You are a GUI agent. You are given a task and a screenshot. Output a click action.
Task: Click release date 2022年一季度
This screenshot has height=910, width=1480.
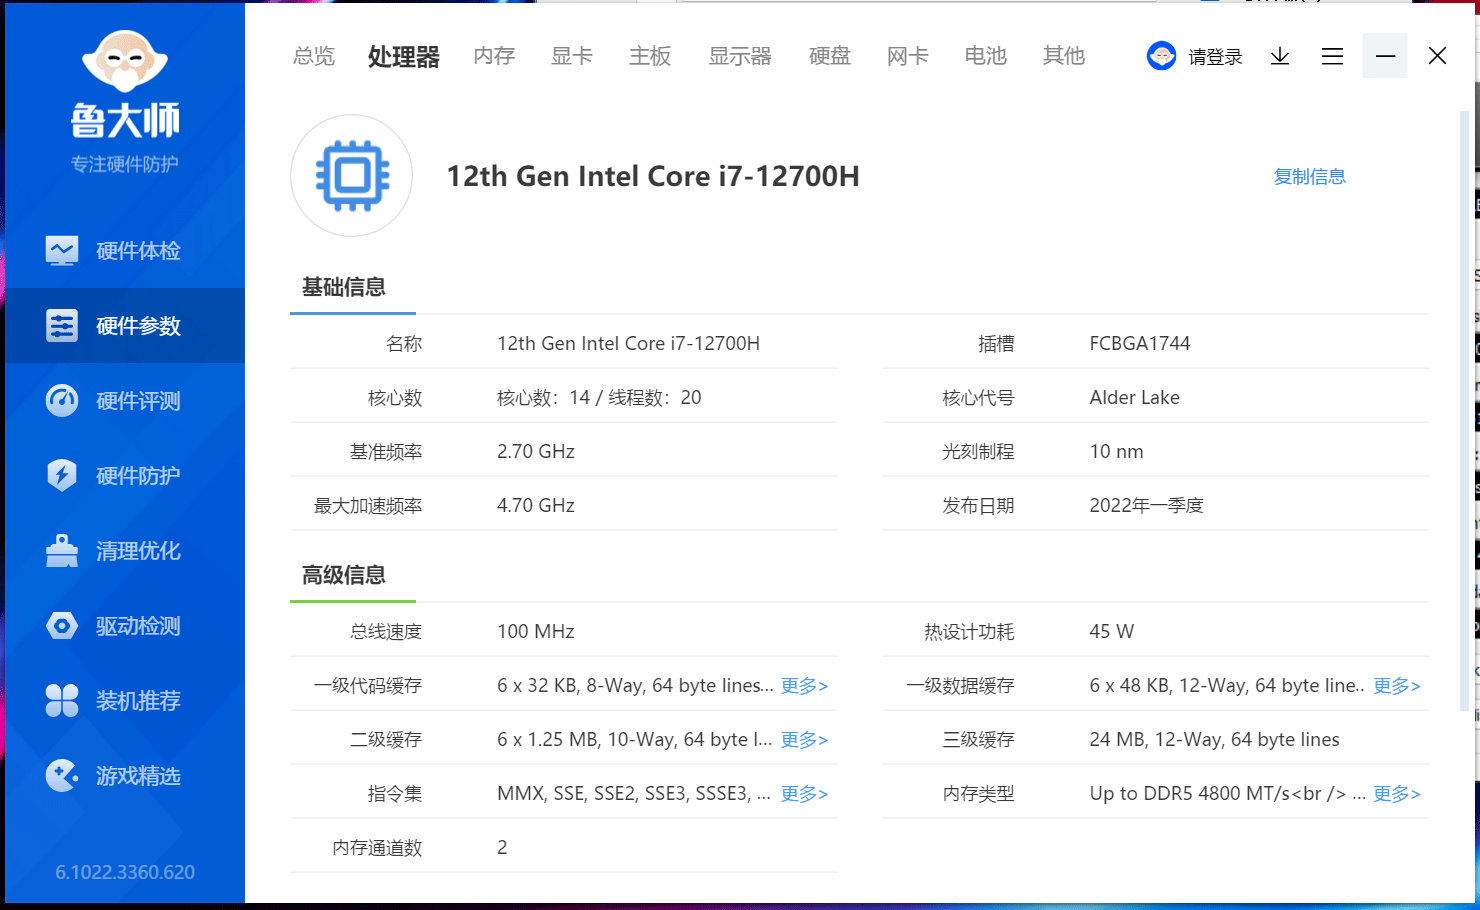coord(1146,506)
